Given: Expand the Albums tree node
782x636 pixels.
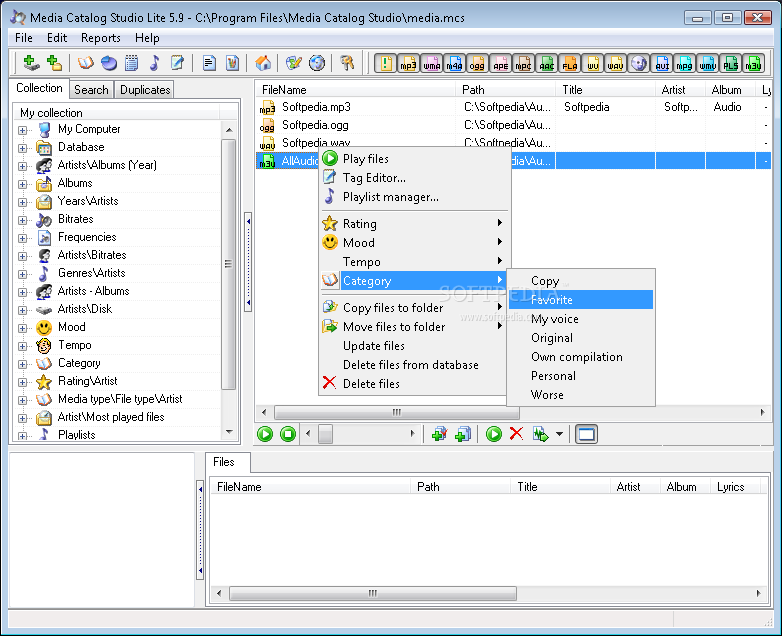Looking at the screenshot, I should [22, 184].
